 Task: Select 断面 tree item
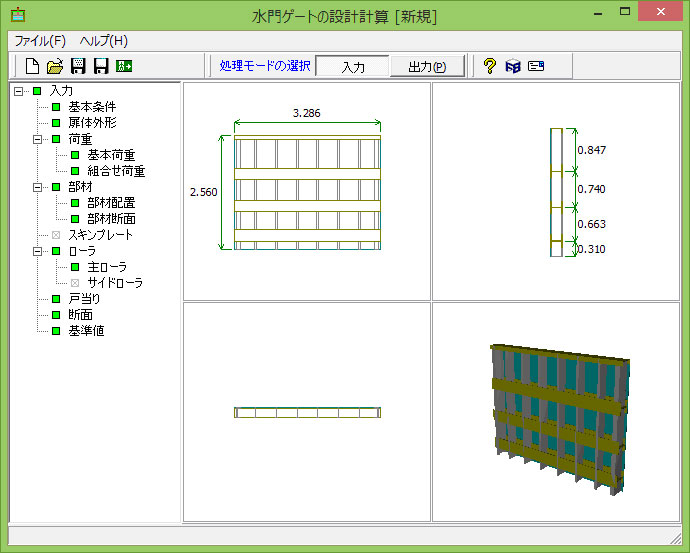(80, 315)
